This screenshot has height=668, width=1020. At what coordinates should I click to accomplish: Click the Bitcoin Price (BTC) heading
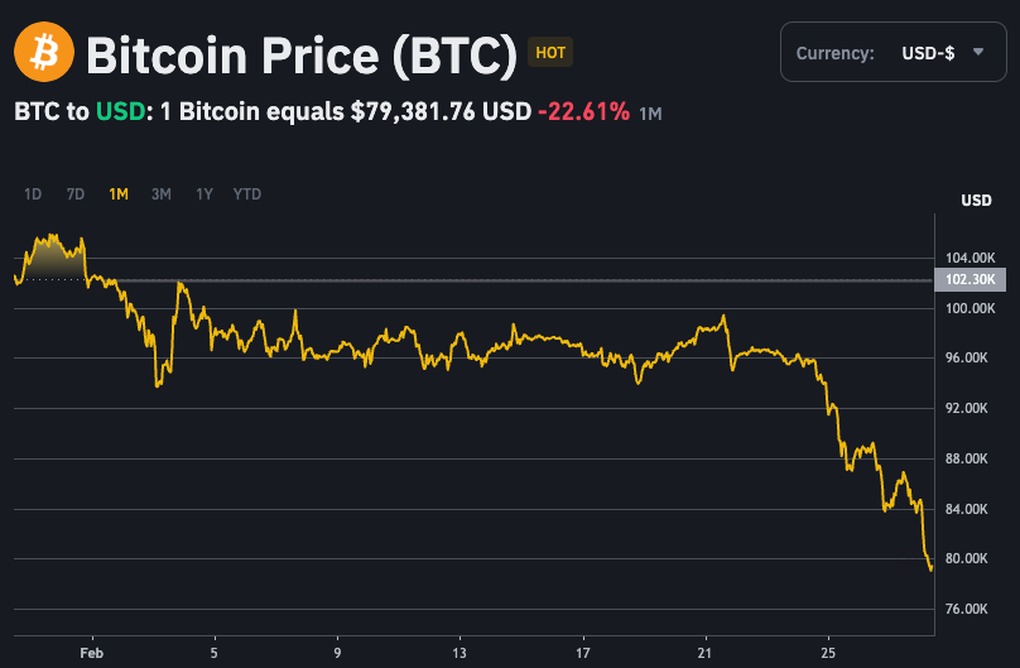click(x=301, y=55)
